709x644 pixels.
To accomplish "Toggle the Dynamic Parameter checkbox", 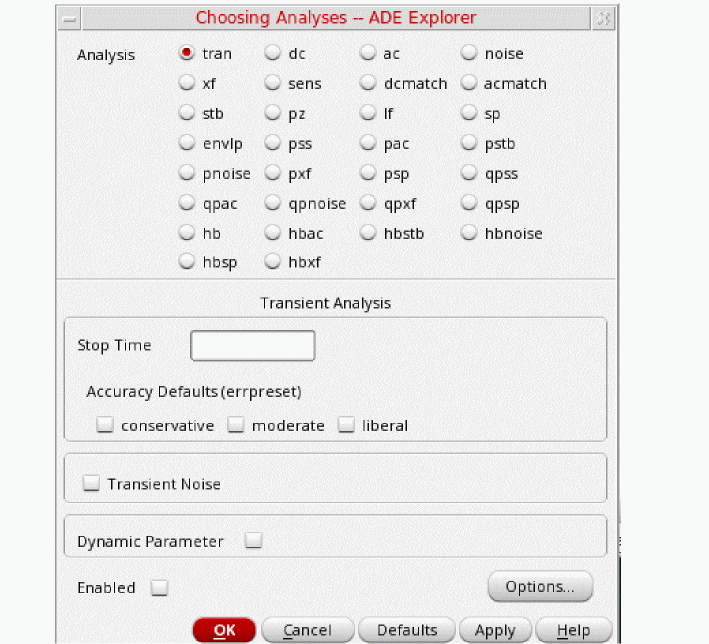I will tap(253, 540).
